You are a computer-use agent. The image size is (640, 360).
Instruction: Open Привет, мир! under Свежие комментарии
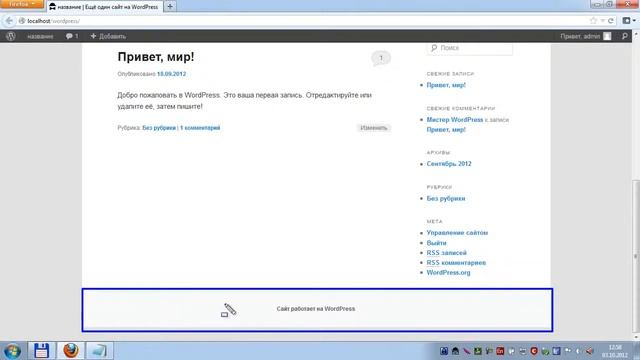pos(446,129)
